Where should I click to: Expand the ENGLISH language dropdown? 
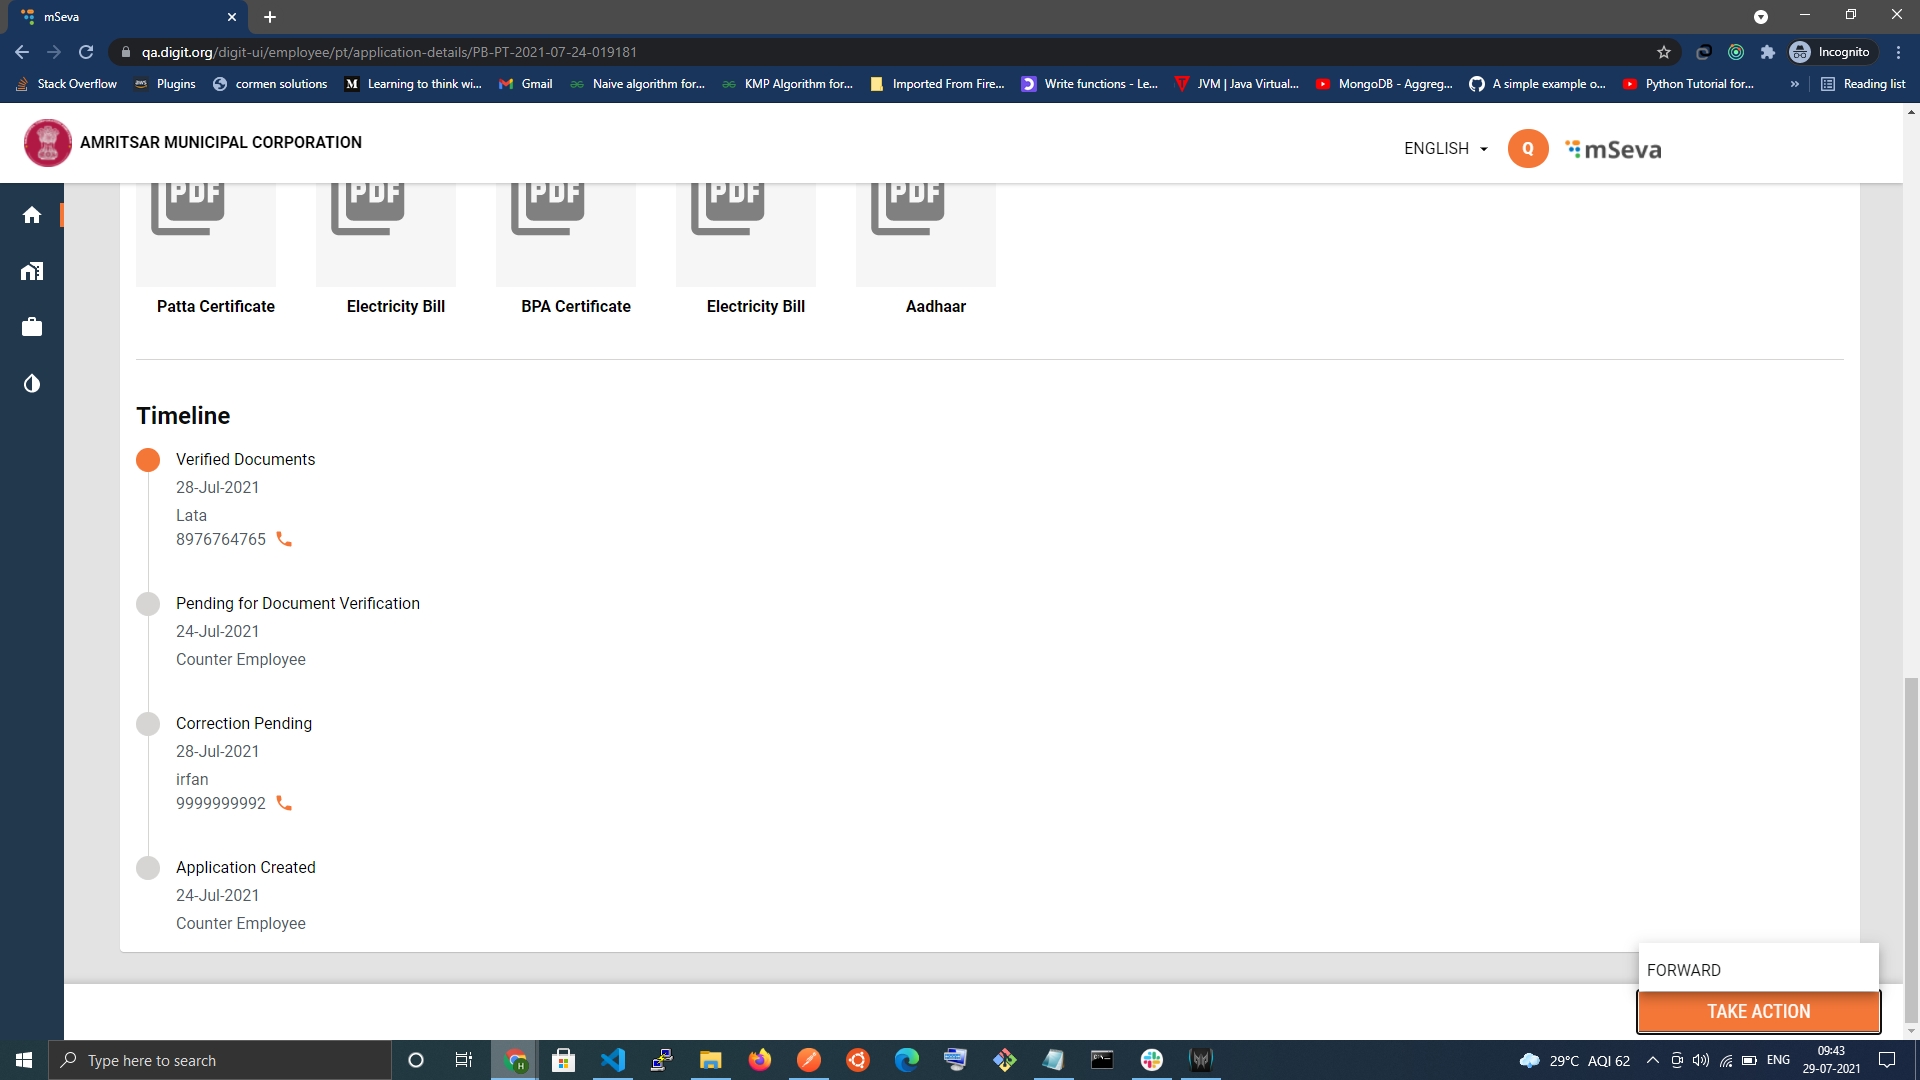point(1445,149)
